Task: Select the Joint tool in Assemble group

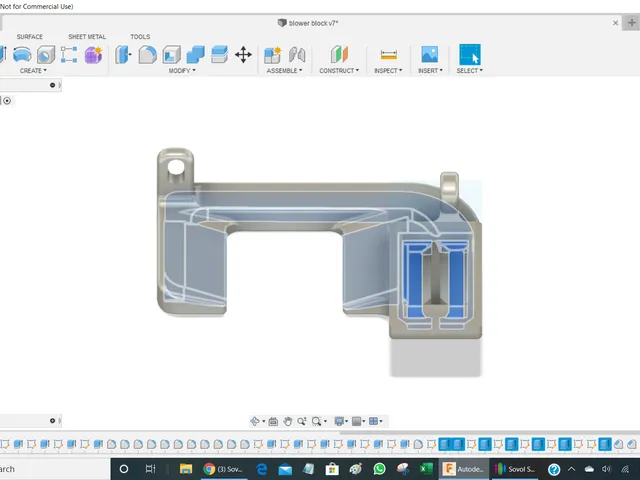Action: (297, 54)
